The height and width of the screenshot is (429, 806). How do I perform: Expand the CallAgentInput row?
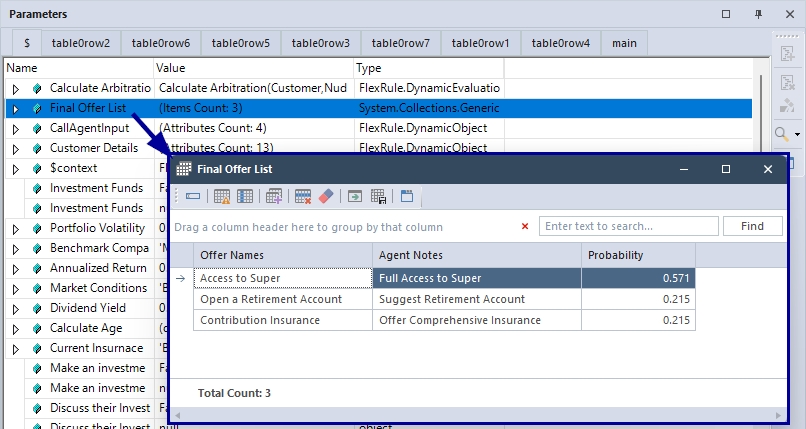(16, 129)
